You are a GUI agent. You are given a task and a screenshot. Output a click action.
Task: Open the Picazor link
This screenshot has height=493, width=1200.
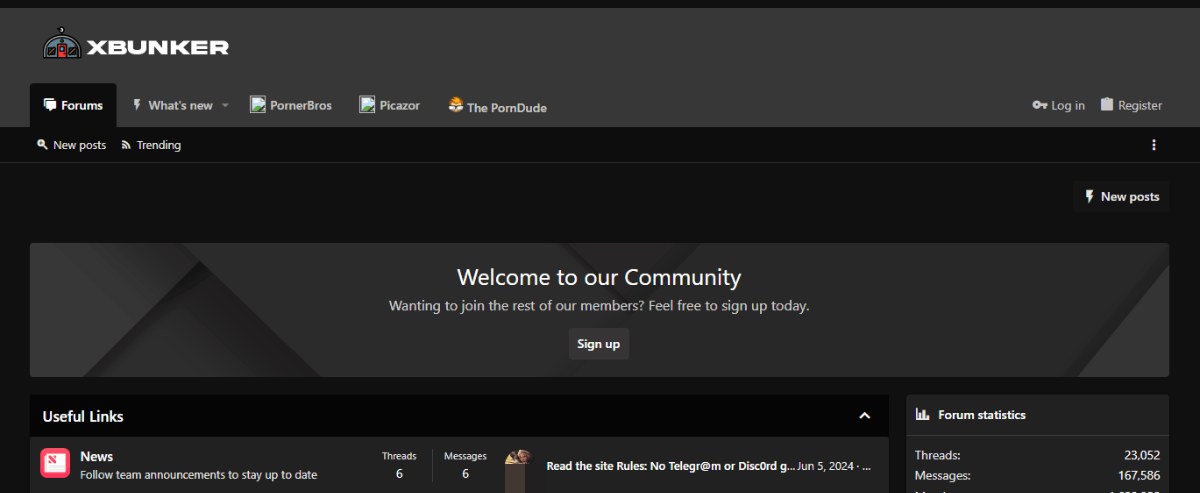[390, 105]
